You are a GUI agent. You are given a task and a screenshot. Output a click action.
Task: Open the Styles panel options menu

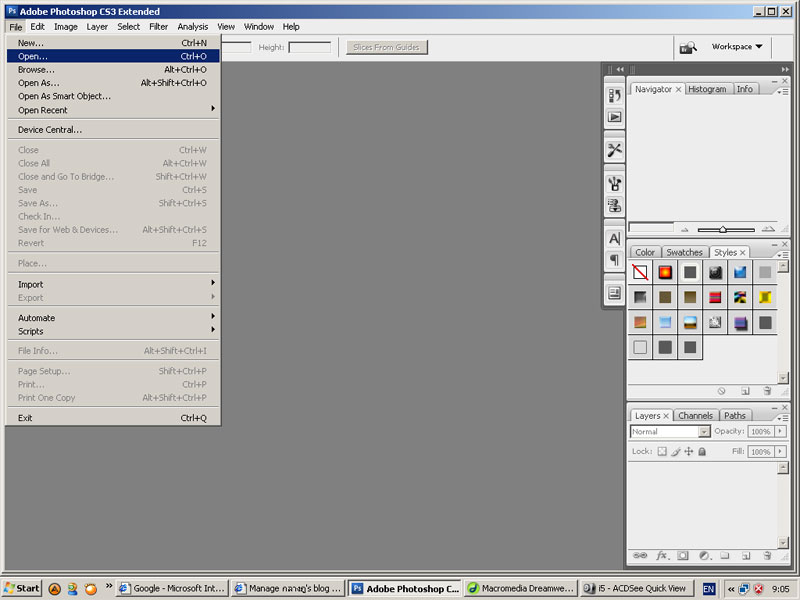click(x=783, y=255)
